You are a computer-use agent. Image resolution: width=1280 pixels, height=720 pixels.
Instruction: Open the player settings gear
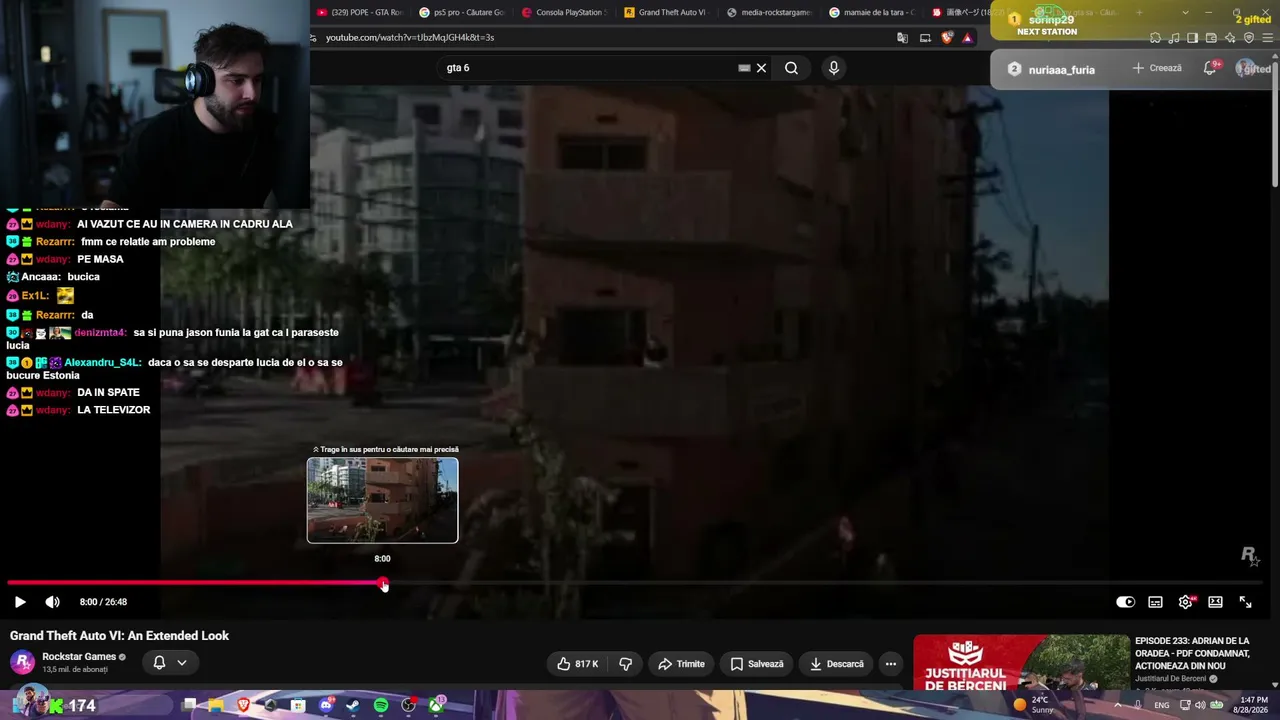tap(1185, 602)
